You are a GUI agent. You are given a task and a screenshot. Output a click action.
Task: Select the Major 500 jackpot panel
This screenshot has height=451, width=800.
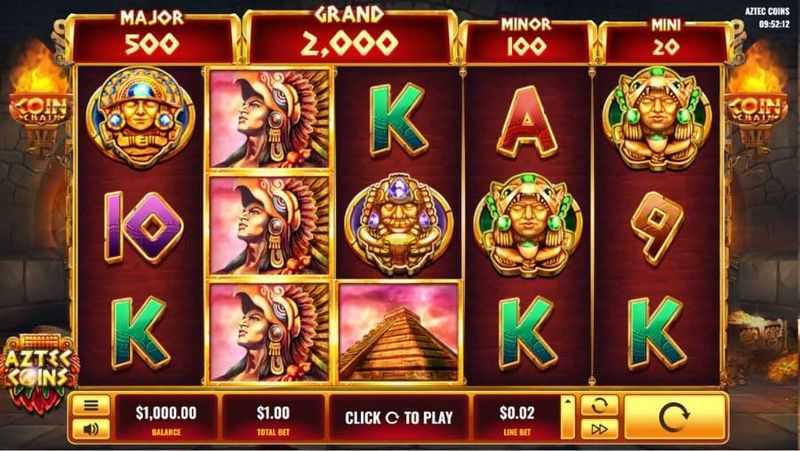coord(152,37)
